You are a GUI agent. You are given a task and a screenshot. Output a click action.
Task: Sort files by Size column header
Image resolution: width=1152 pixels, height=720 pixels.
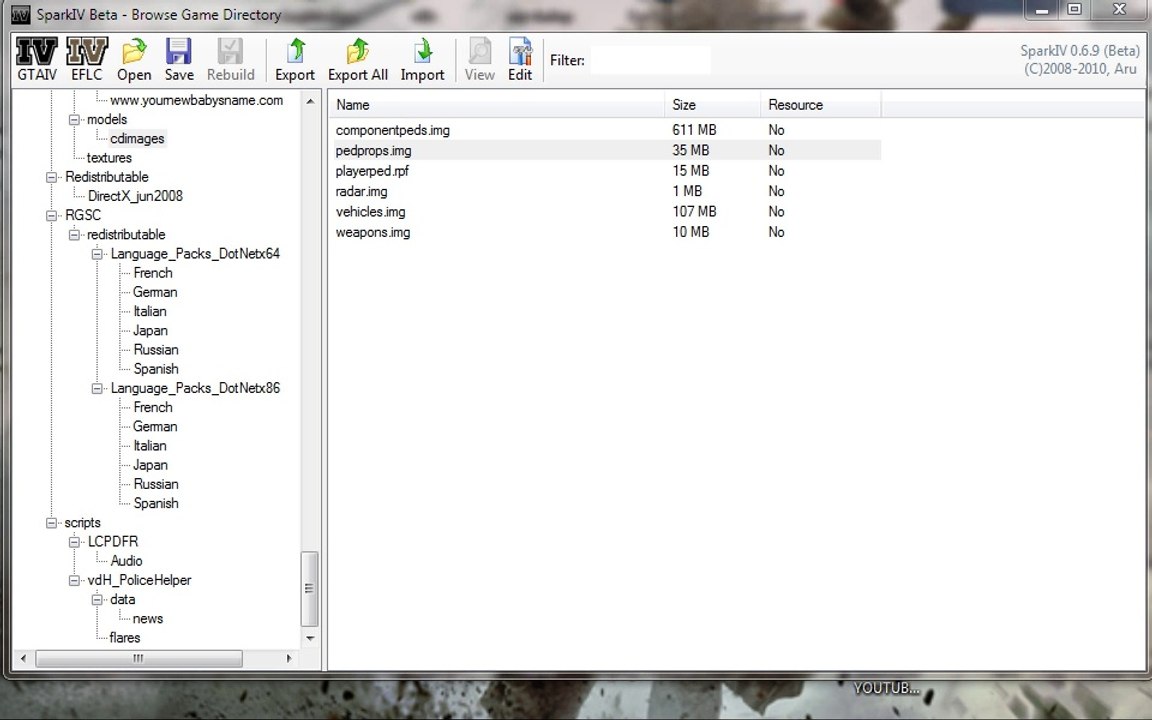click(713, 105)
